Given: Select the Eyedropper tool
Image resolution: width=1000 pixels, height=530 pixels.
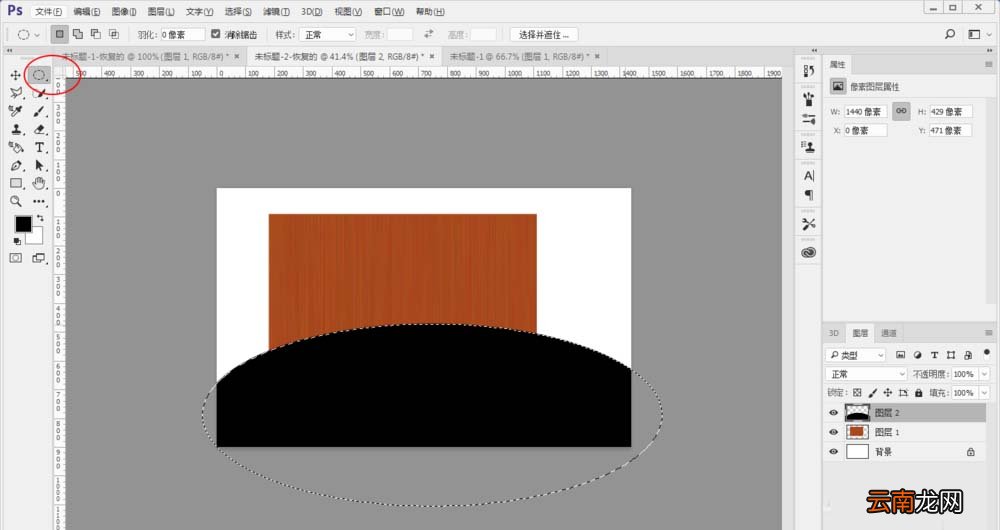Looking at the screenshot, I should [15, 111].
